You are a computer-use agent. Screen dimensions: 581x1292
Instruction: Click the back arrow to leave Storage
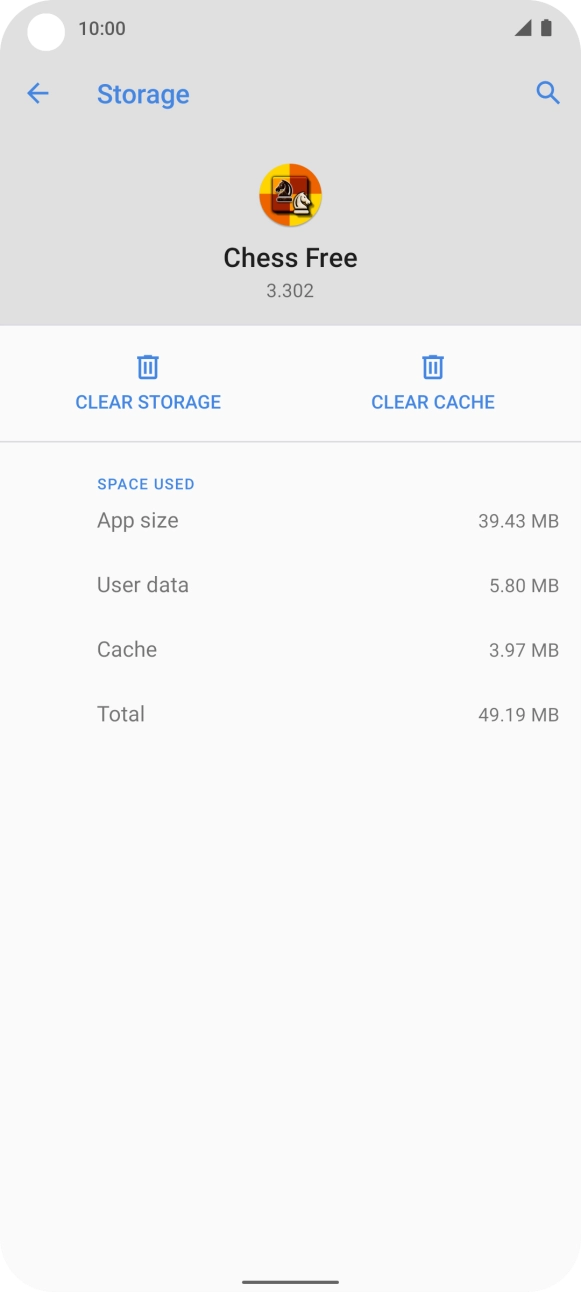click(38, 93)
